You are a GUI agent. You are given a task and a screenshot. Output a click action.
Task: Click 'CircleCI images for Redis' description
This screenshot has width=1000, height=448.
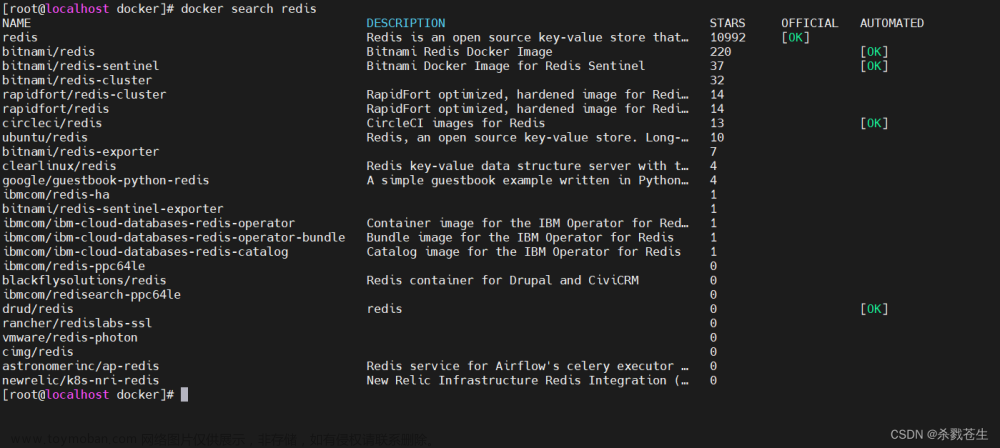coord(456,123)
